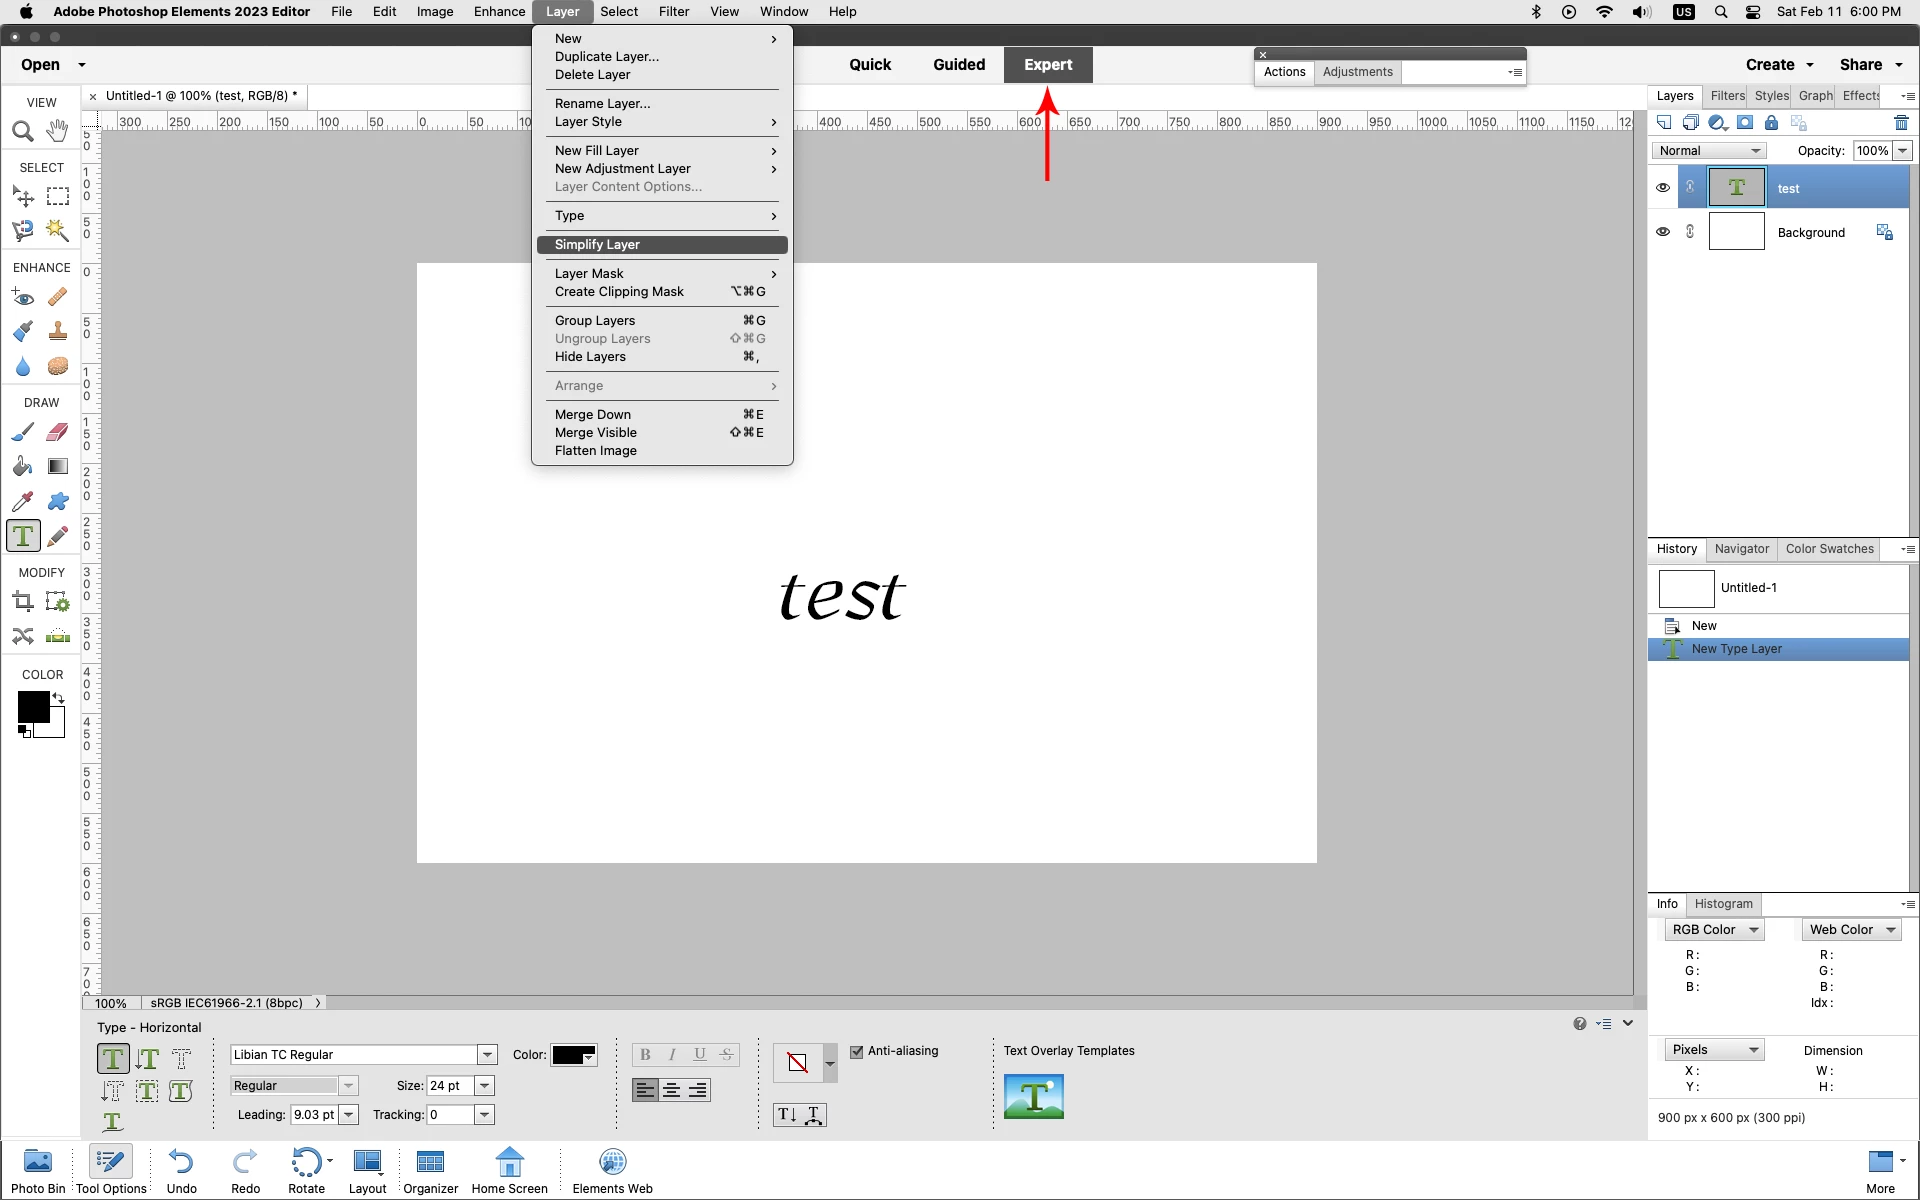Switch to Guided mode
This screenshot has width=1920, height=1200.
point(958,65)
